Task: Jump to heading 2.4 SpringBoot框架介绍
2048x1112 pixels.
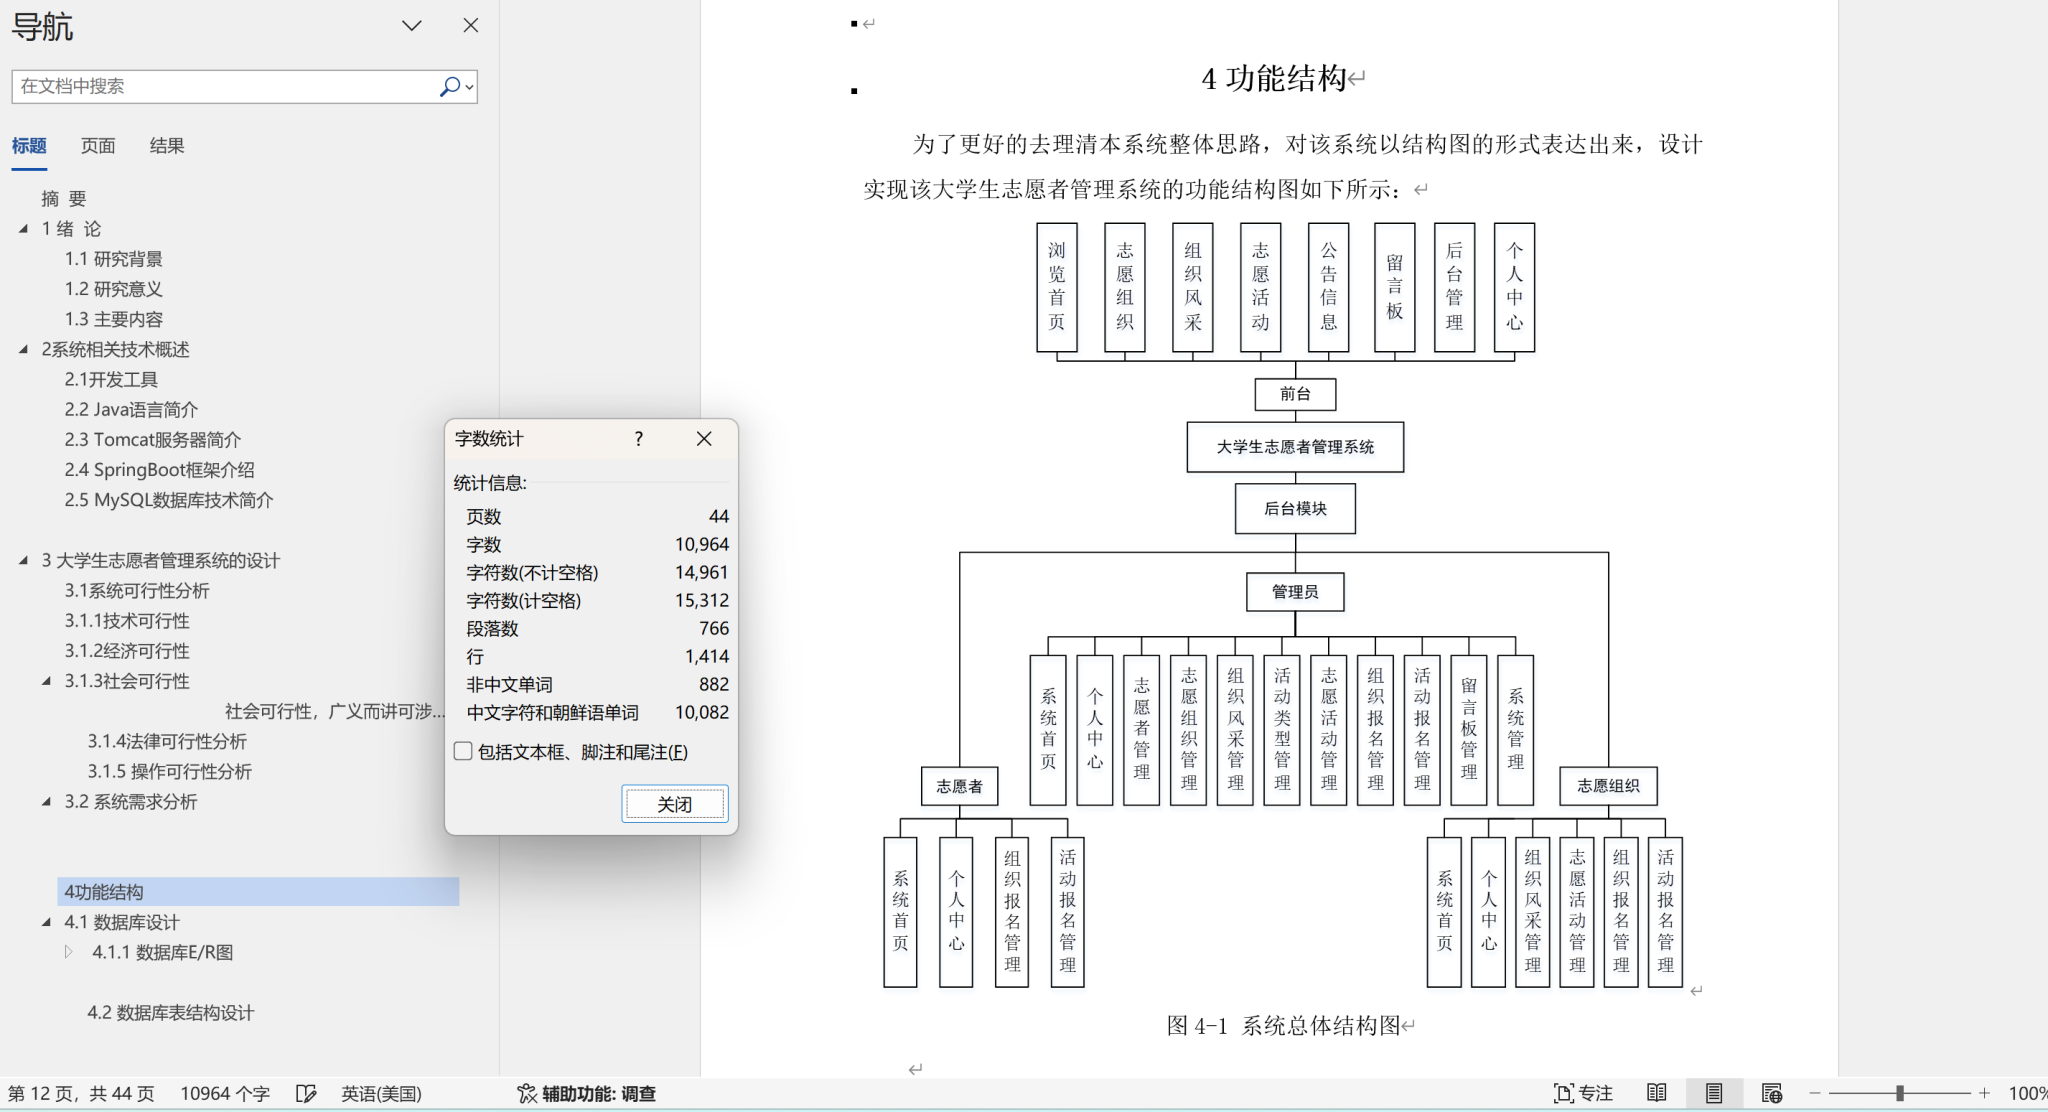Action: [159, 470]
